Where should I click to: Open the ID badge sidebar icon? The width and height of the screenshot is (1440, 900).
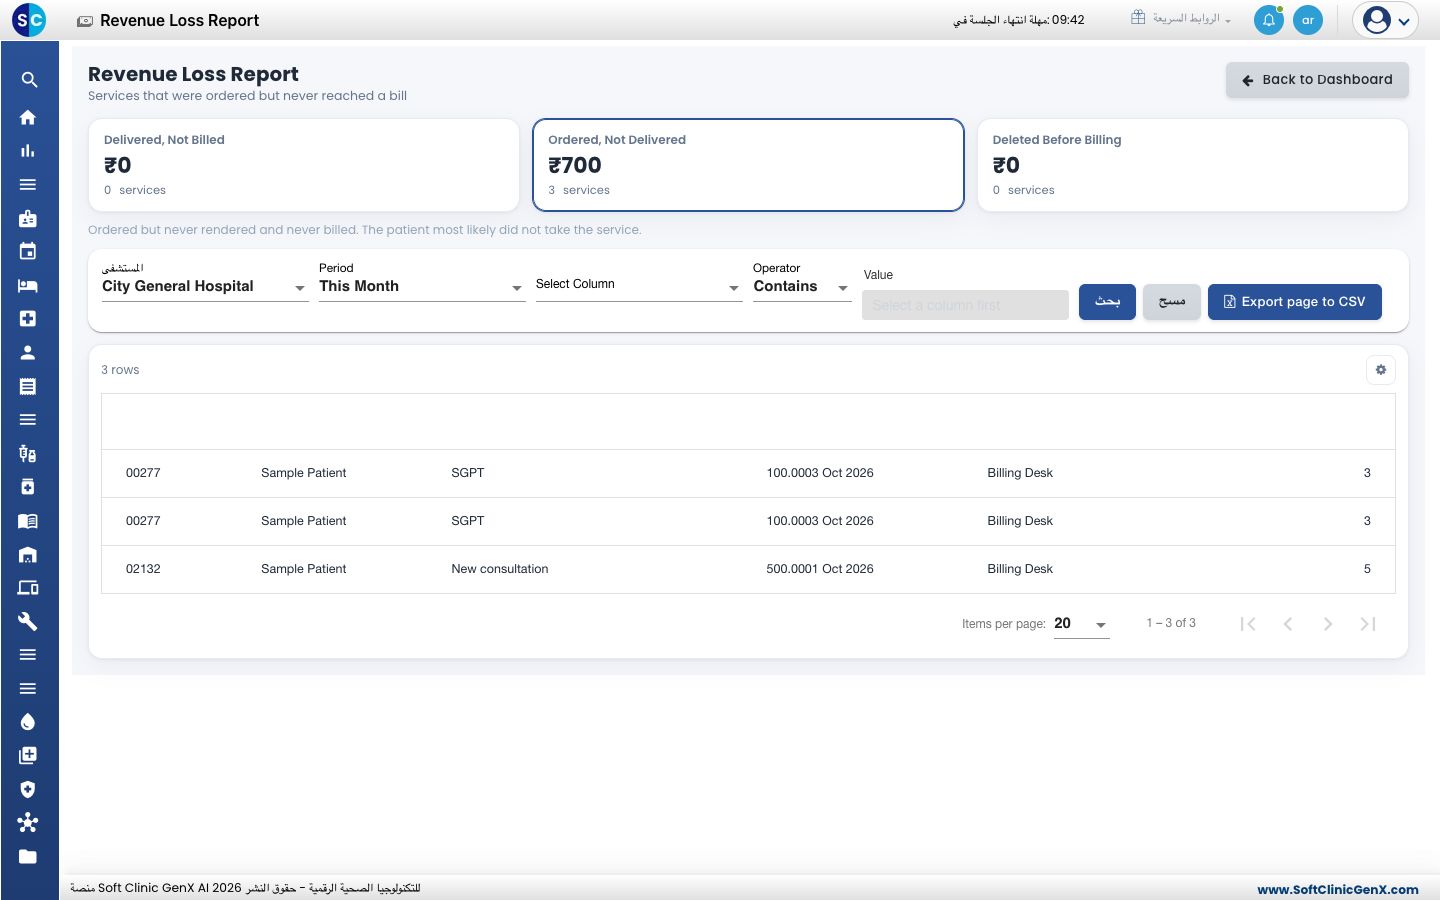point(28,218)
